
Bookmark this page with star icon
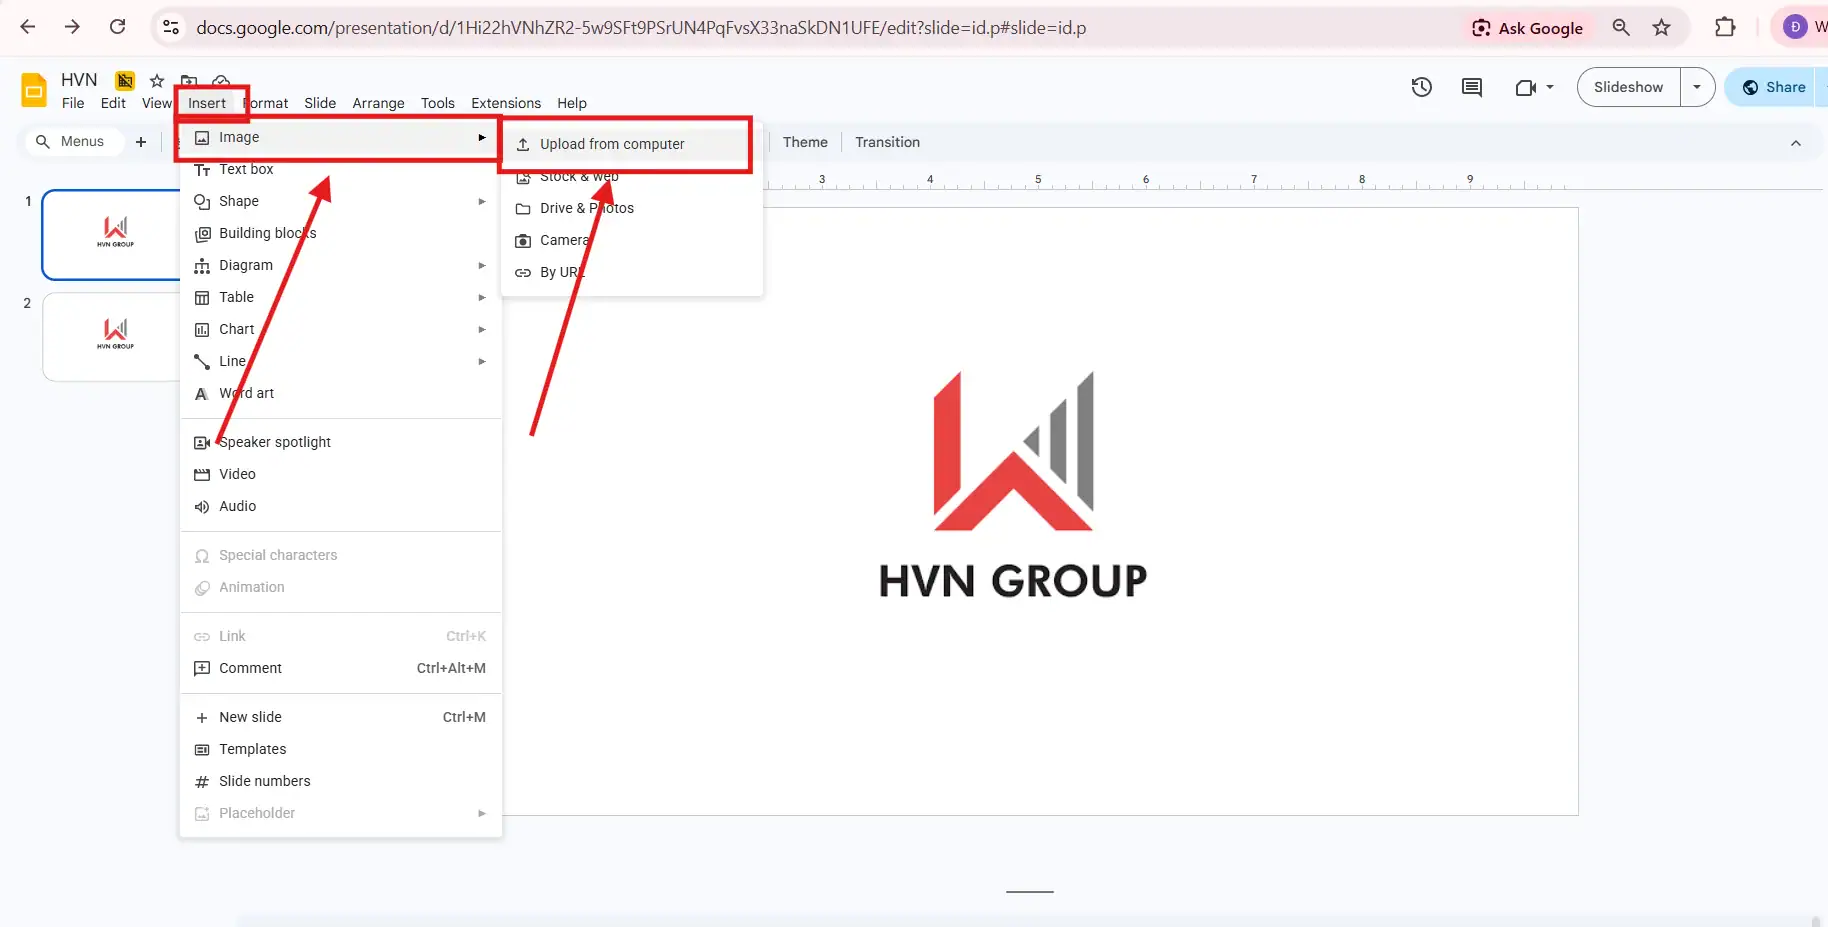click(x=1661, y=28)
